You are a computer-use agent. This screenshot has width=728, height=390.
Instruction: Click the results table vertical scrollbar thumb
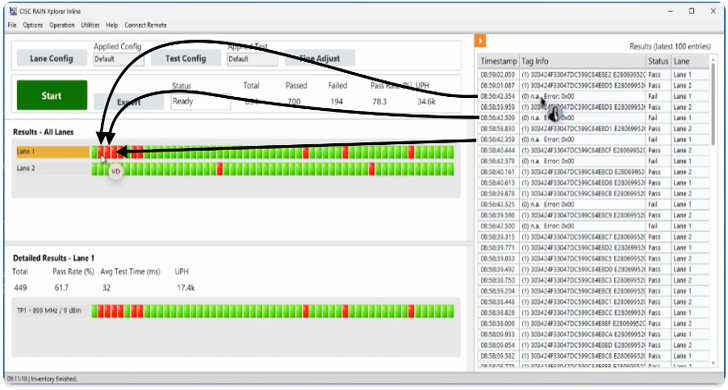point(714,104)
